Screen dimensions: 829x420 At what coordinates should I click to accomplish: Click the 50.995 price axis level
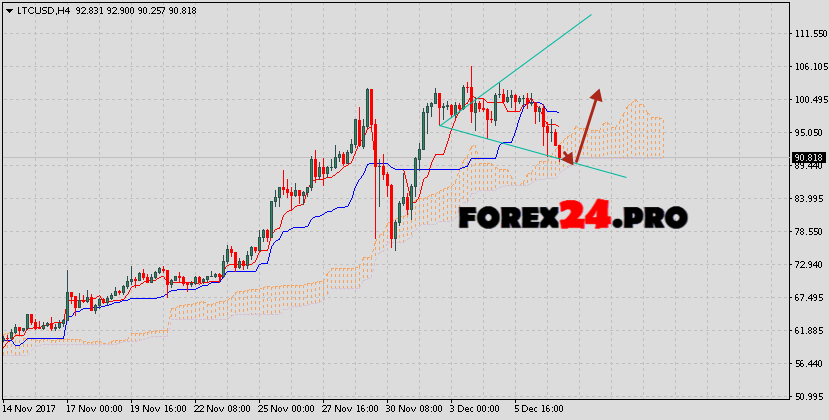tap(807, 396)
